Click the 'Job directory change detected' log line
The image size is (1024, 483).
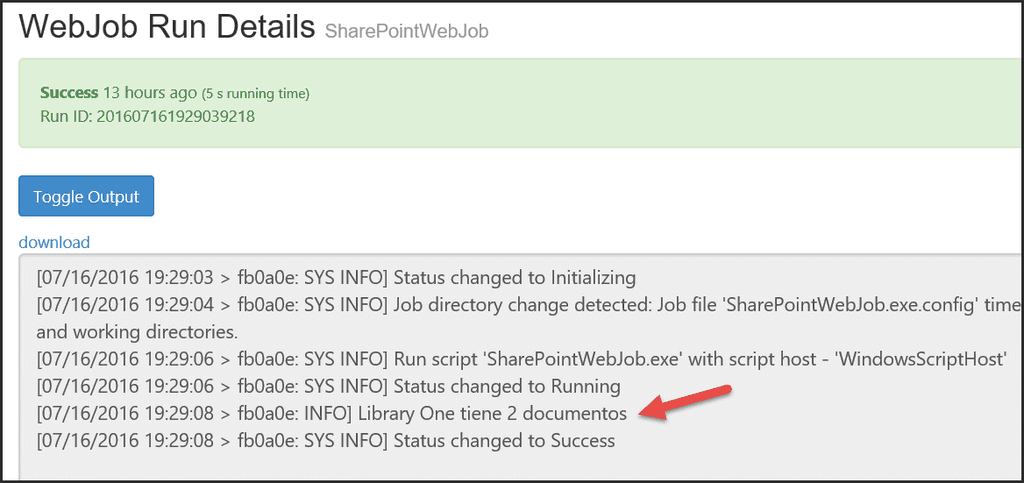(x=528, y=304)
